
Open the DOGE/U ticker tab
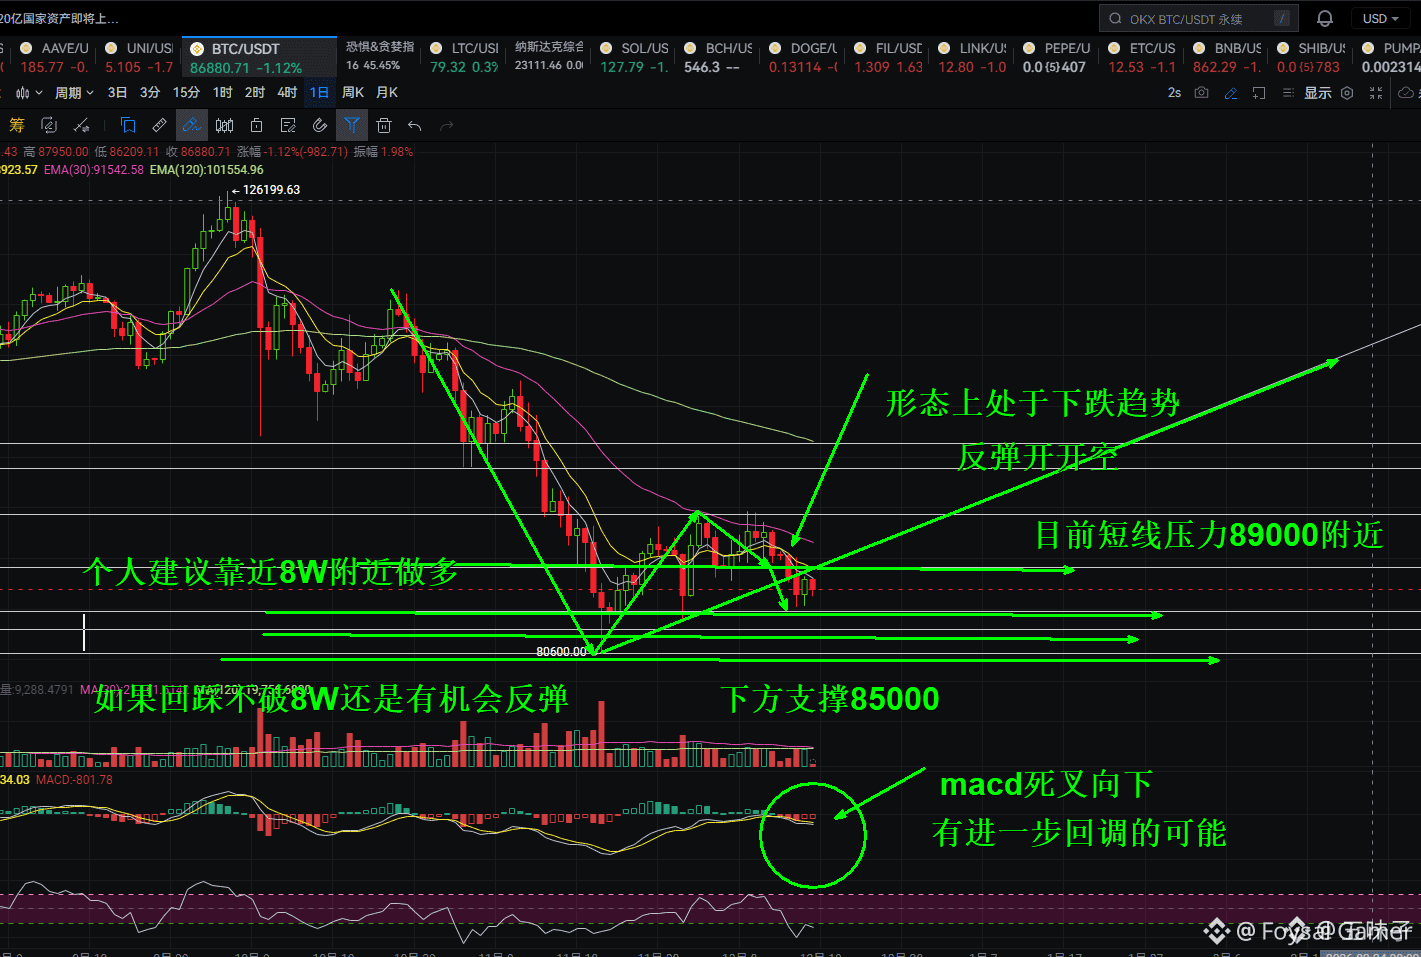pyautogui.click(x=803, y=57)
